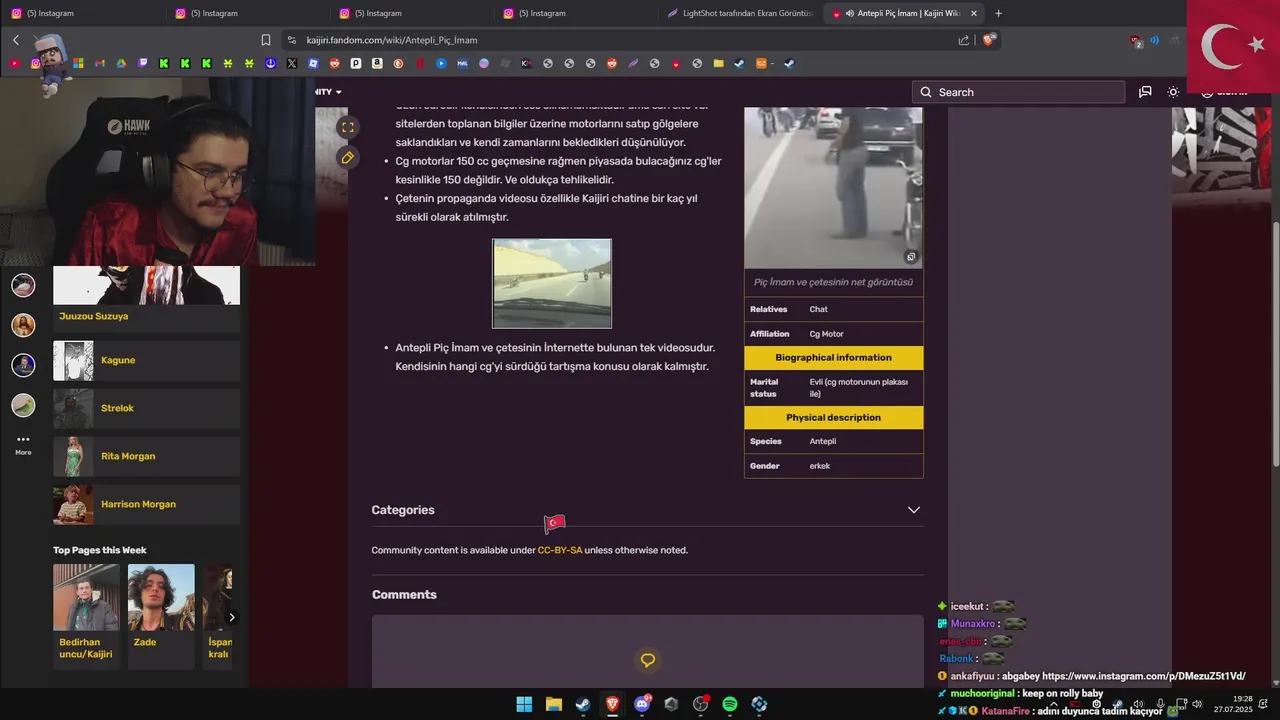Open the Bedirhan uncu/Kaijiri top page thumbnail
1280x720 pixels.
[x=86, y=597]
